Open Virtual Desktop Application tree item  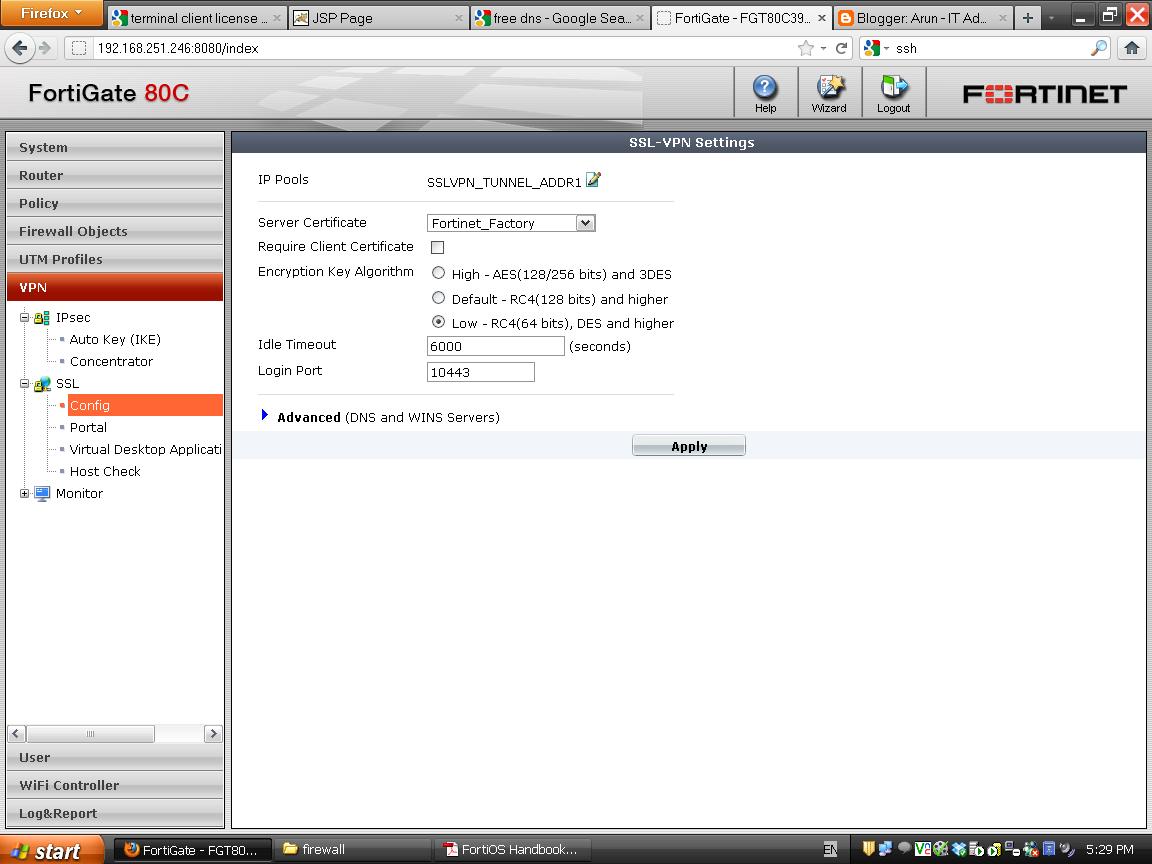pos(145,450)
